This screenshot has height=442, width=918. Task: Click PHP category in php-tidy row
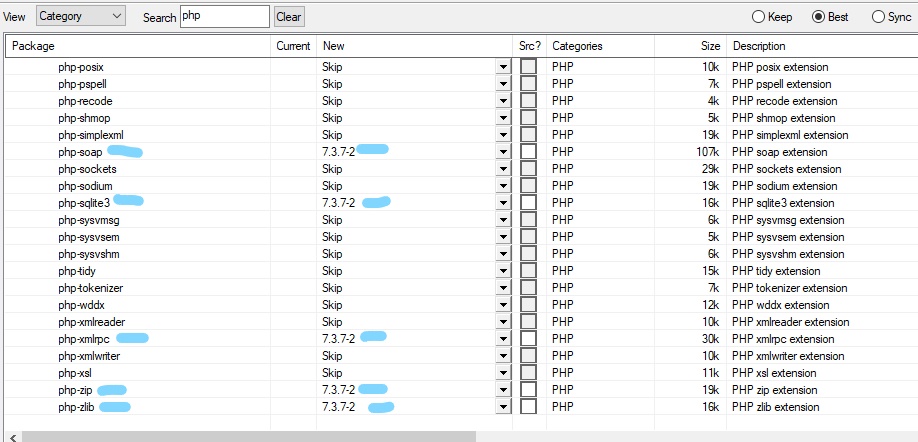[x=563, y=270]
